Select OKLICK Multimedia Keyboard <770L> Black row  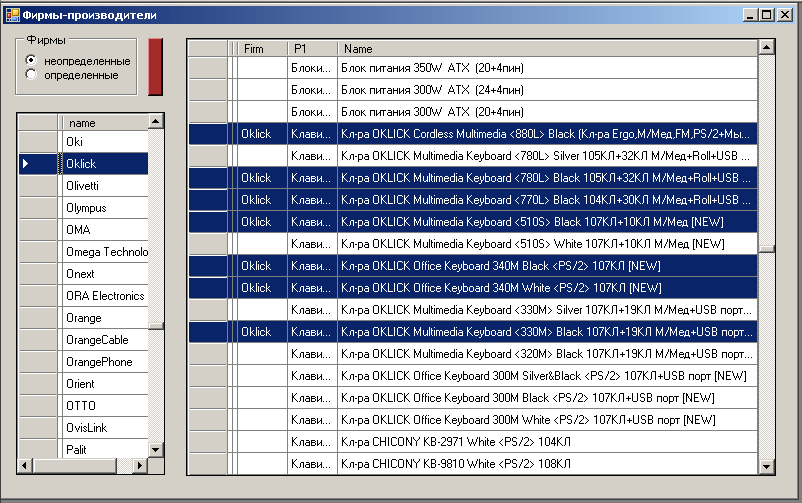[x=473, y=200]
